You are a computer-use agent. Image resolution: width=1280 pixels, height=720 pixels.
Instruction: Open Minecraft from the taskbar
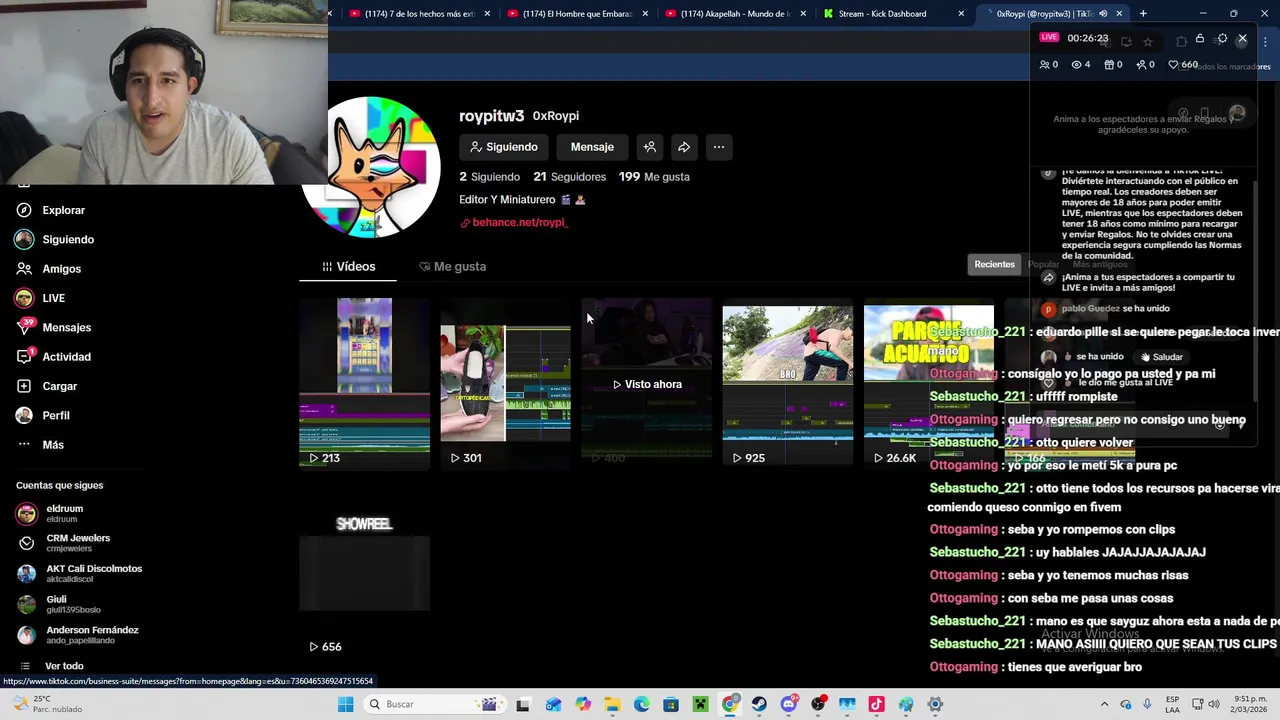pos(700,704)
